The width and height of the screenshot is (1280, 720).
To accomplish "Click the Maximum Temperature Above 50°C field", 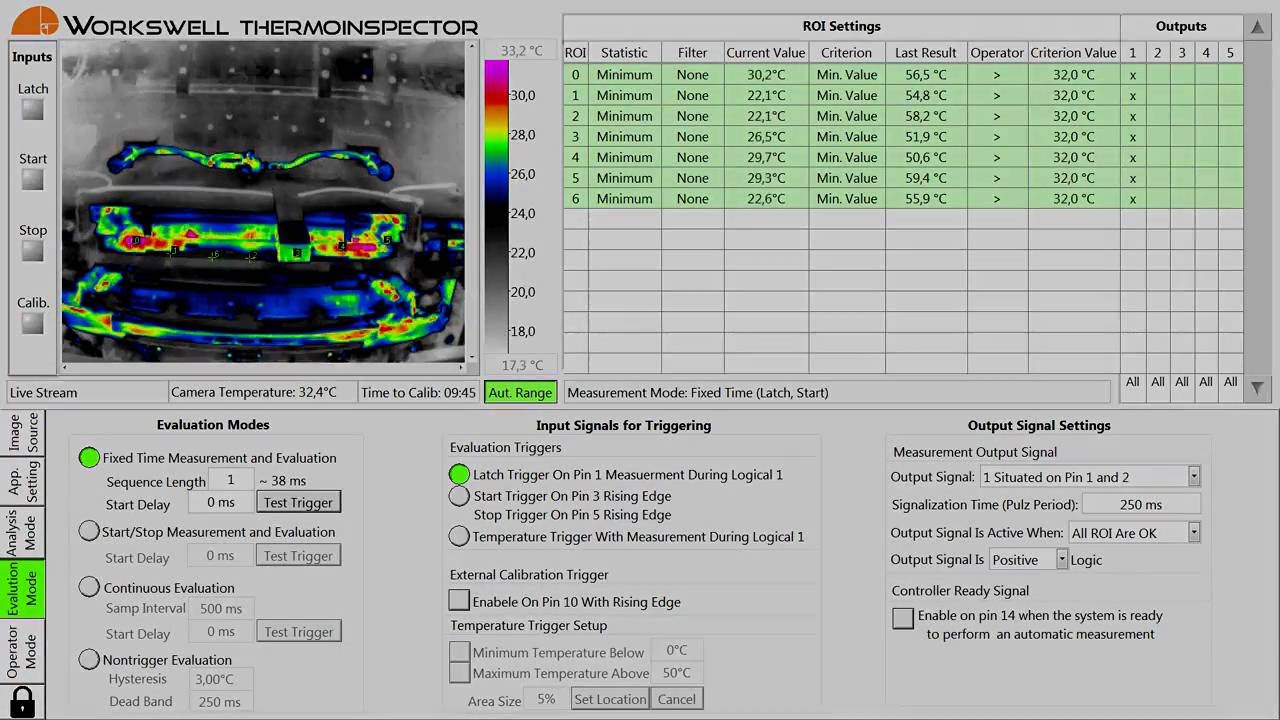I will pyautogui.click(x=676, y=673).
